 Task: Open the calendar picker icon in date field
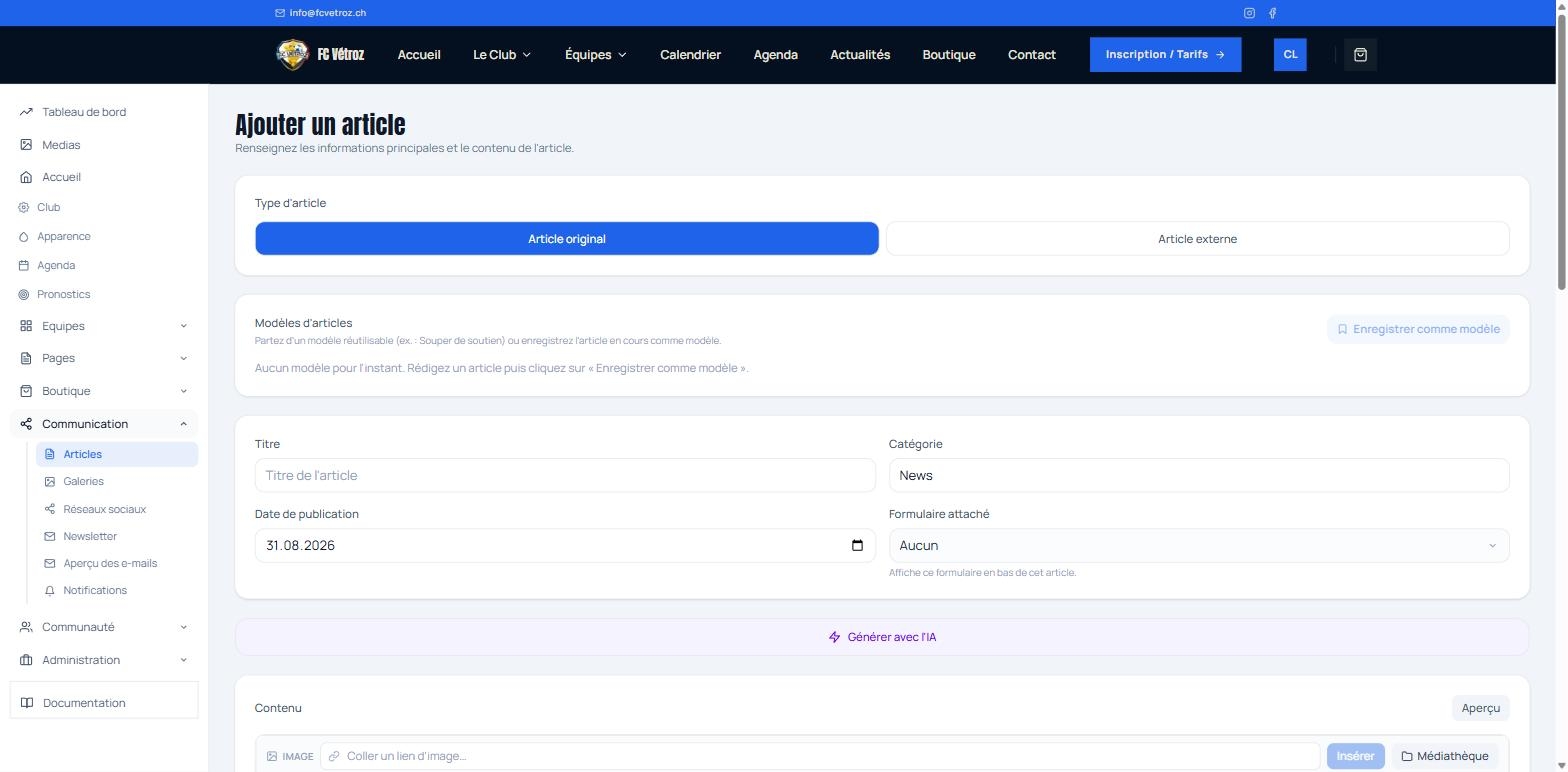point(857,546)
